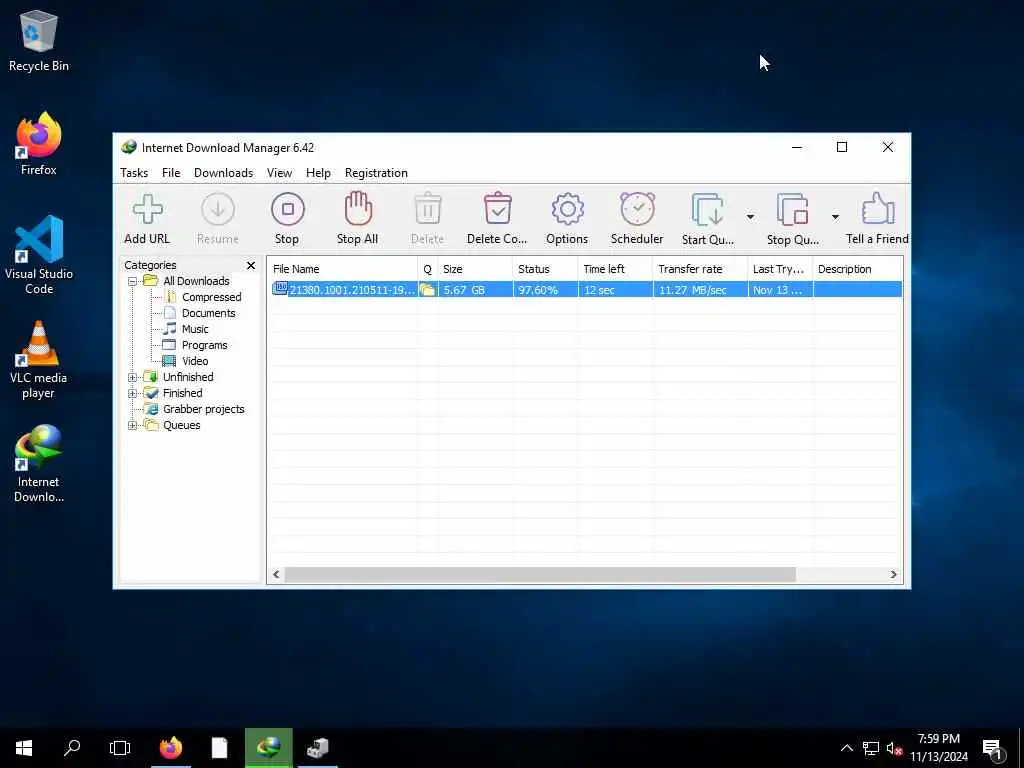Open the Help menu

tap(318, 173)
